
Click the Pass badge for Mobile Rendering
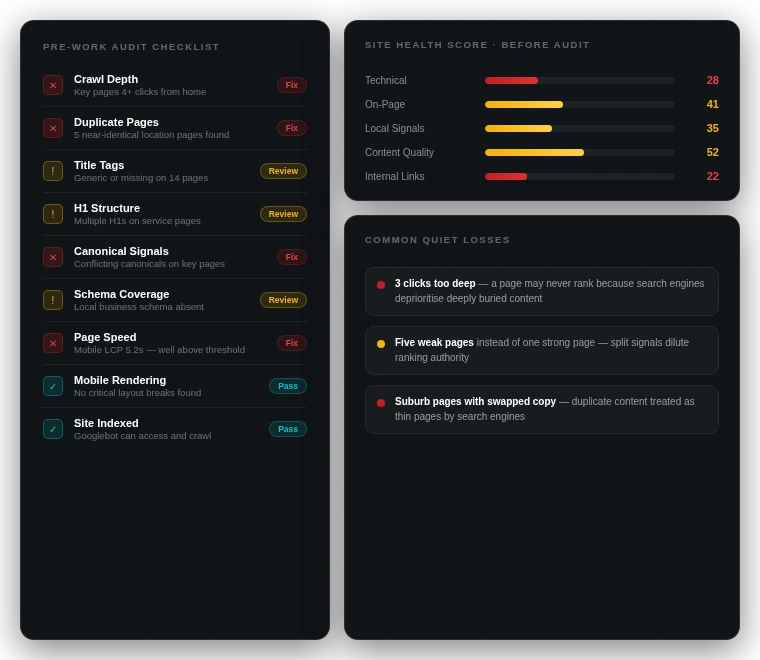(287, 386)
